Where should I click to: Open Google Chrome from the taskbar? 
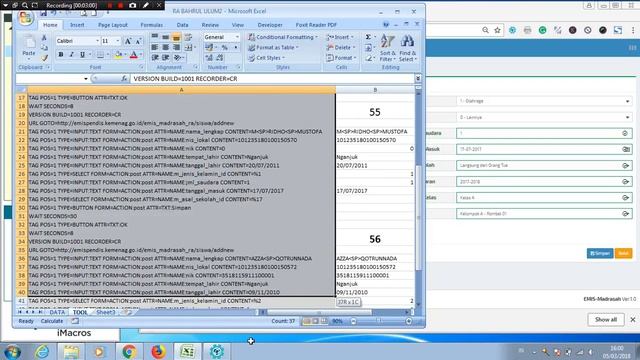pyautogui.click(x=129, y=351)
